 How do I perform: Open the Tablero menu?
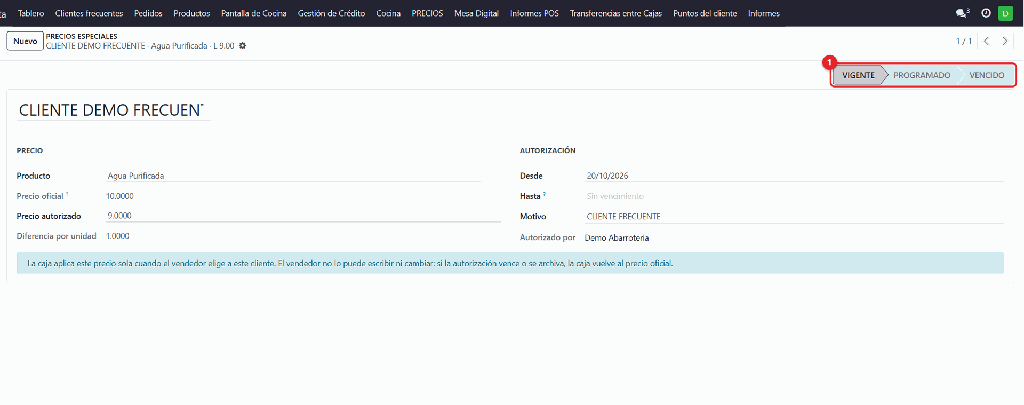pyautogui.click(x=31, y=13)
